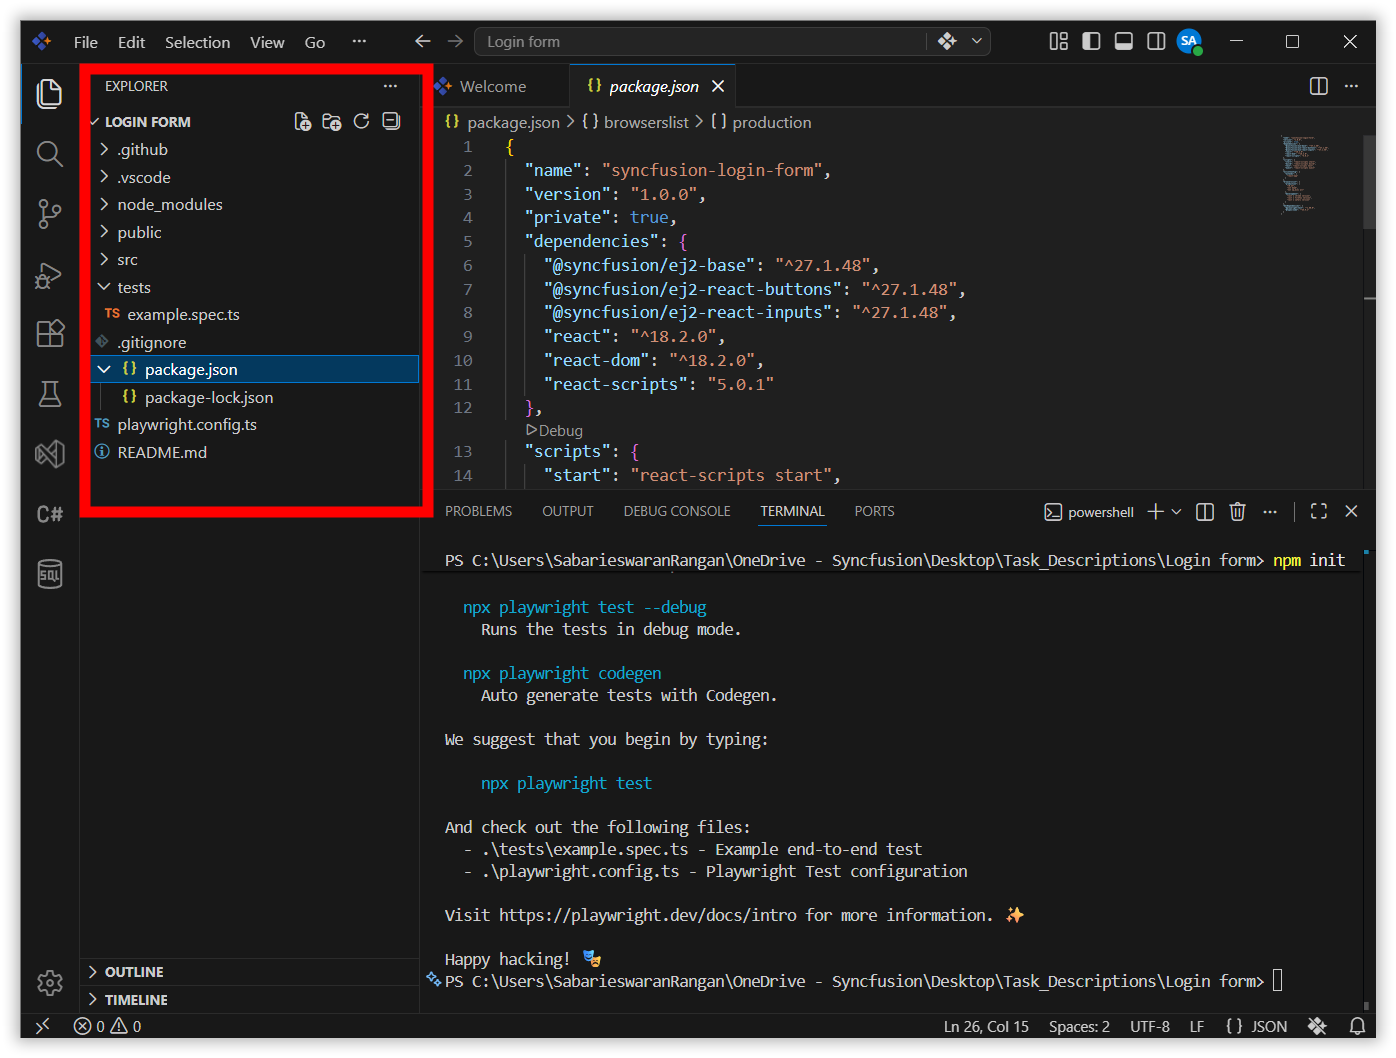1396x1058 pixels.
Task: Open the Testing flask view
Action: click(x=49, y=394)
